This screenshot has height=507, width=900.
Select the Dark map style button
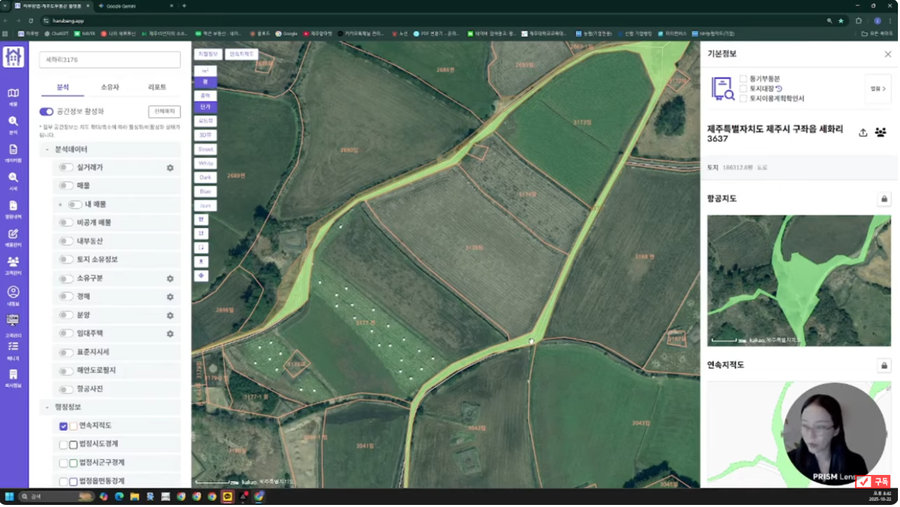(205, 178)
